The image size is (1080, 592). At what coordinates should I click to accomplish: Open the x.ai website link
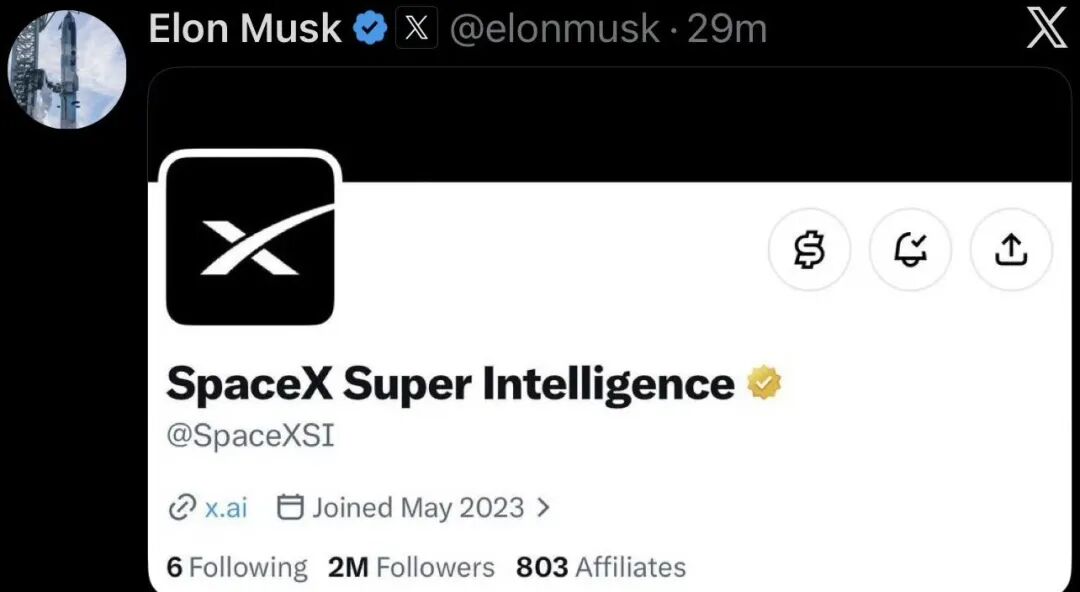pyautogui.click(x=226, y=509)
